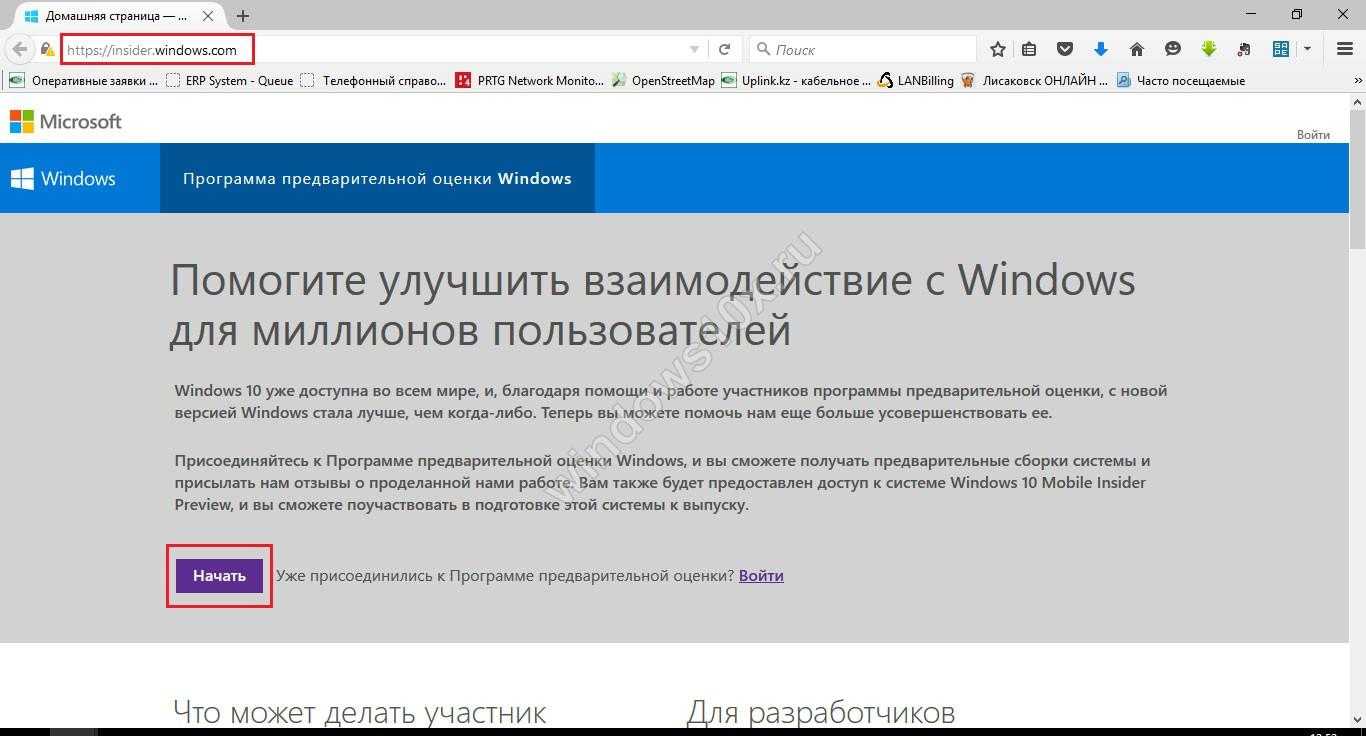Click the heading Что может делать участник
1366x736 pixels.
pyautogui.click(x=360, y=713)
